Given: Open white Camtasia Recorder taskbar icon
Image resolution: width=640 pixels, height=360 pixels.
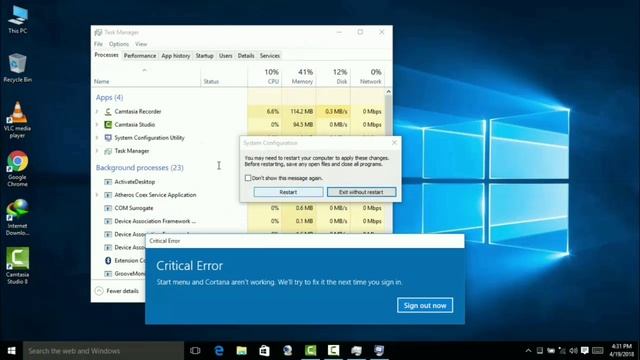Looking at the screenshot, I should (333, 351).
